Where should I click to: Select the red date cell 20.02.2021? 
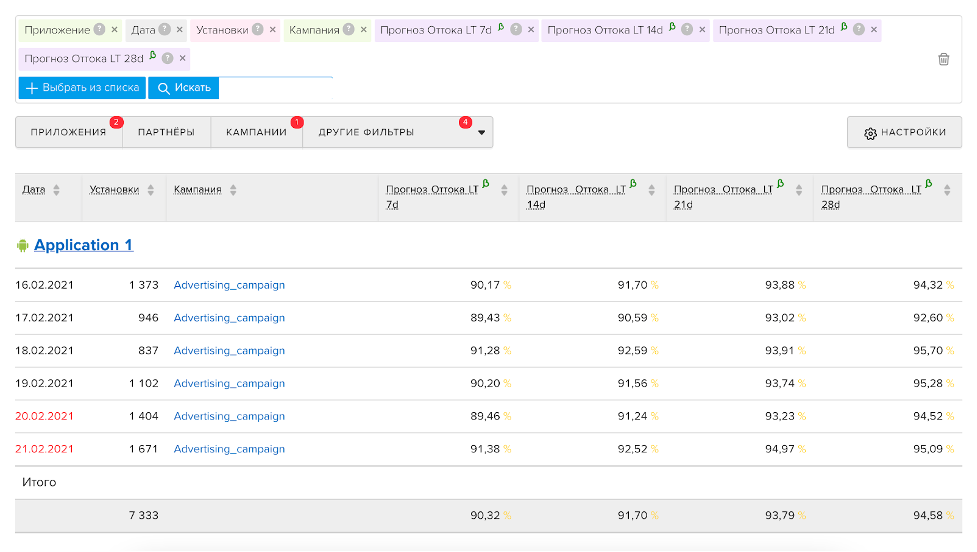click(44, 416)
